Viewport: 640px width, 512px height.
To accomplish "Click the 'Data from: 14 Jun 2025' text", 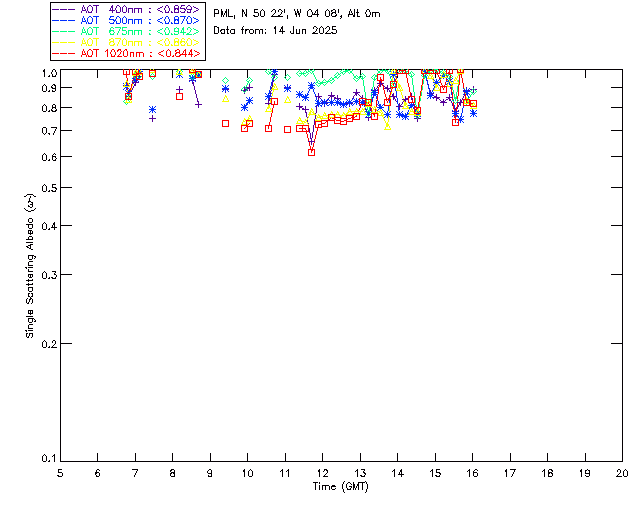I will click(x=276, y=31).
